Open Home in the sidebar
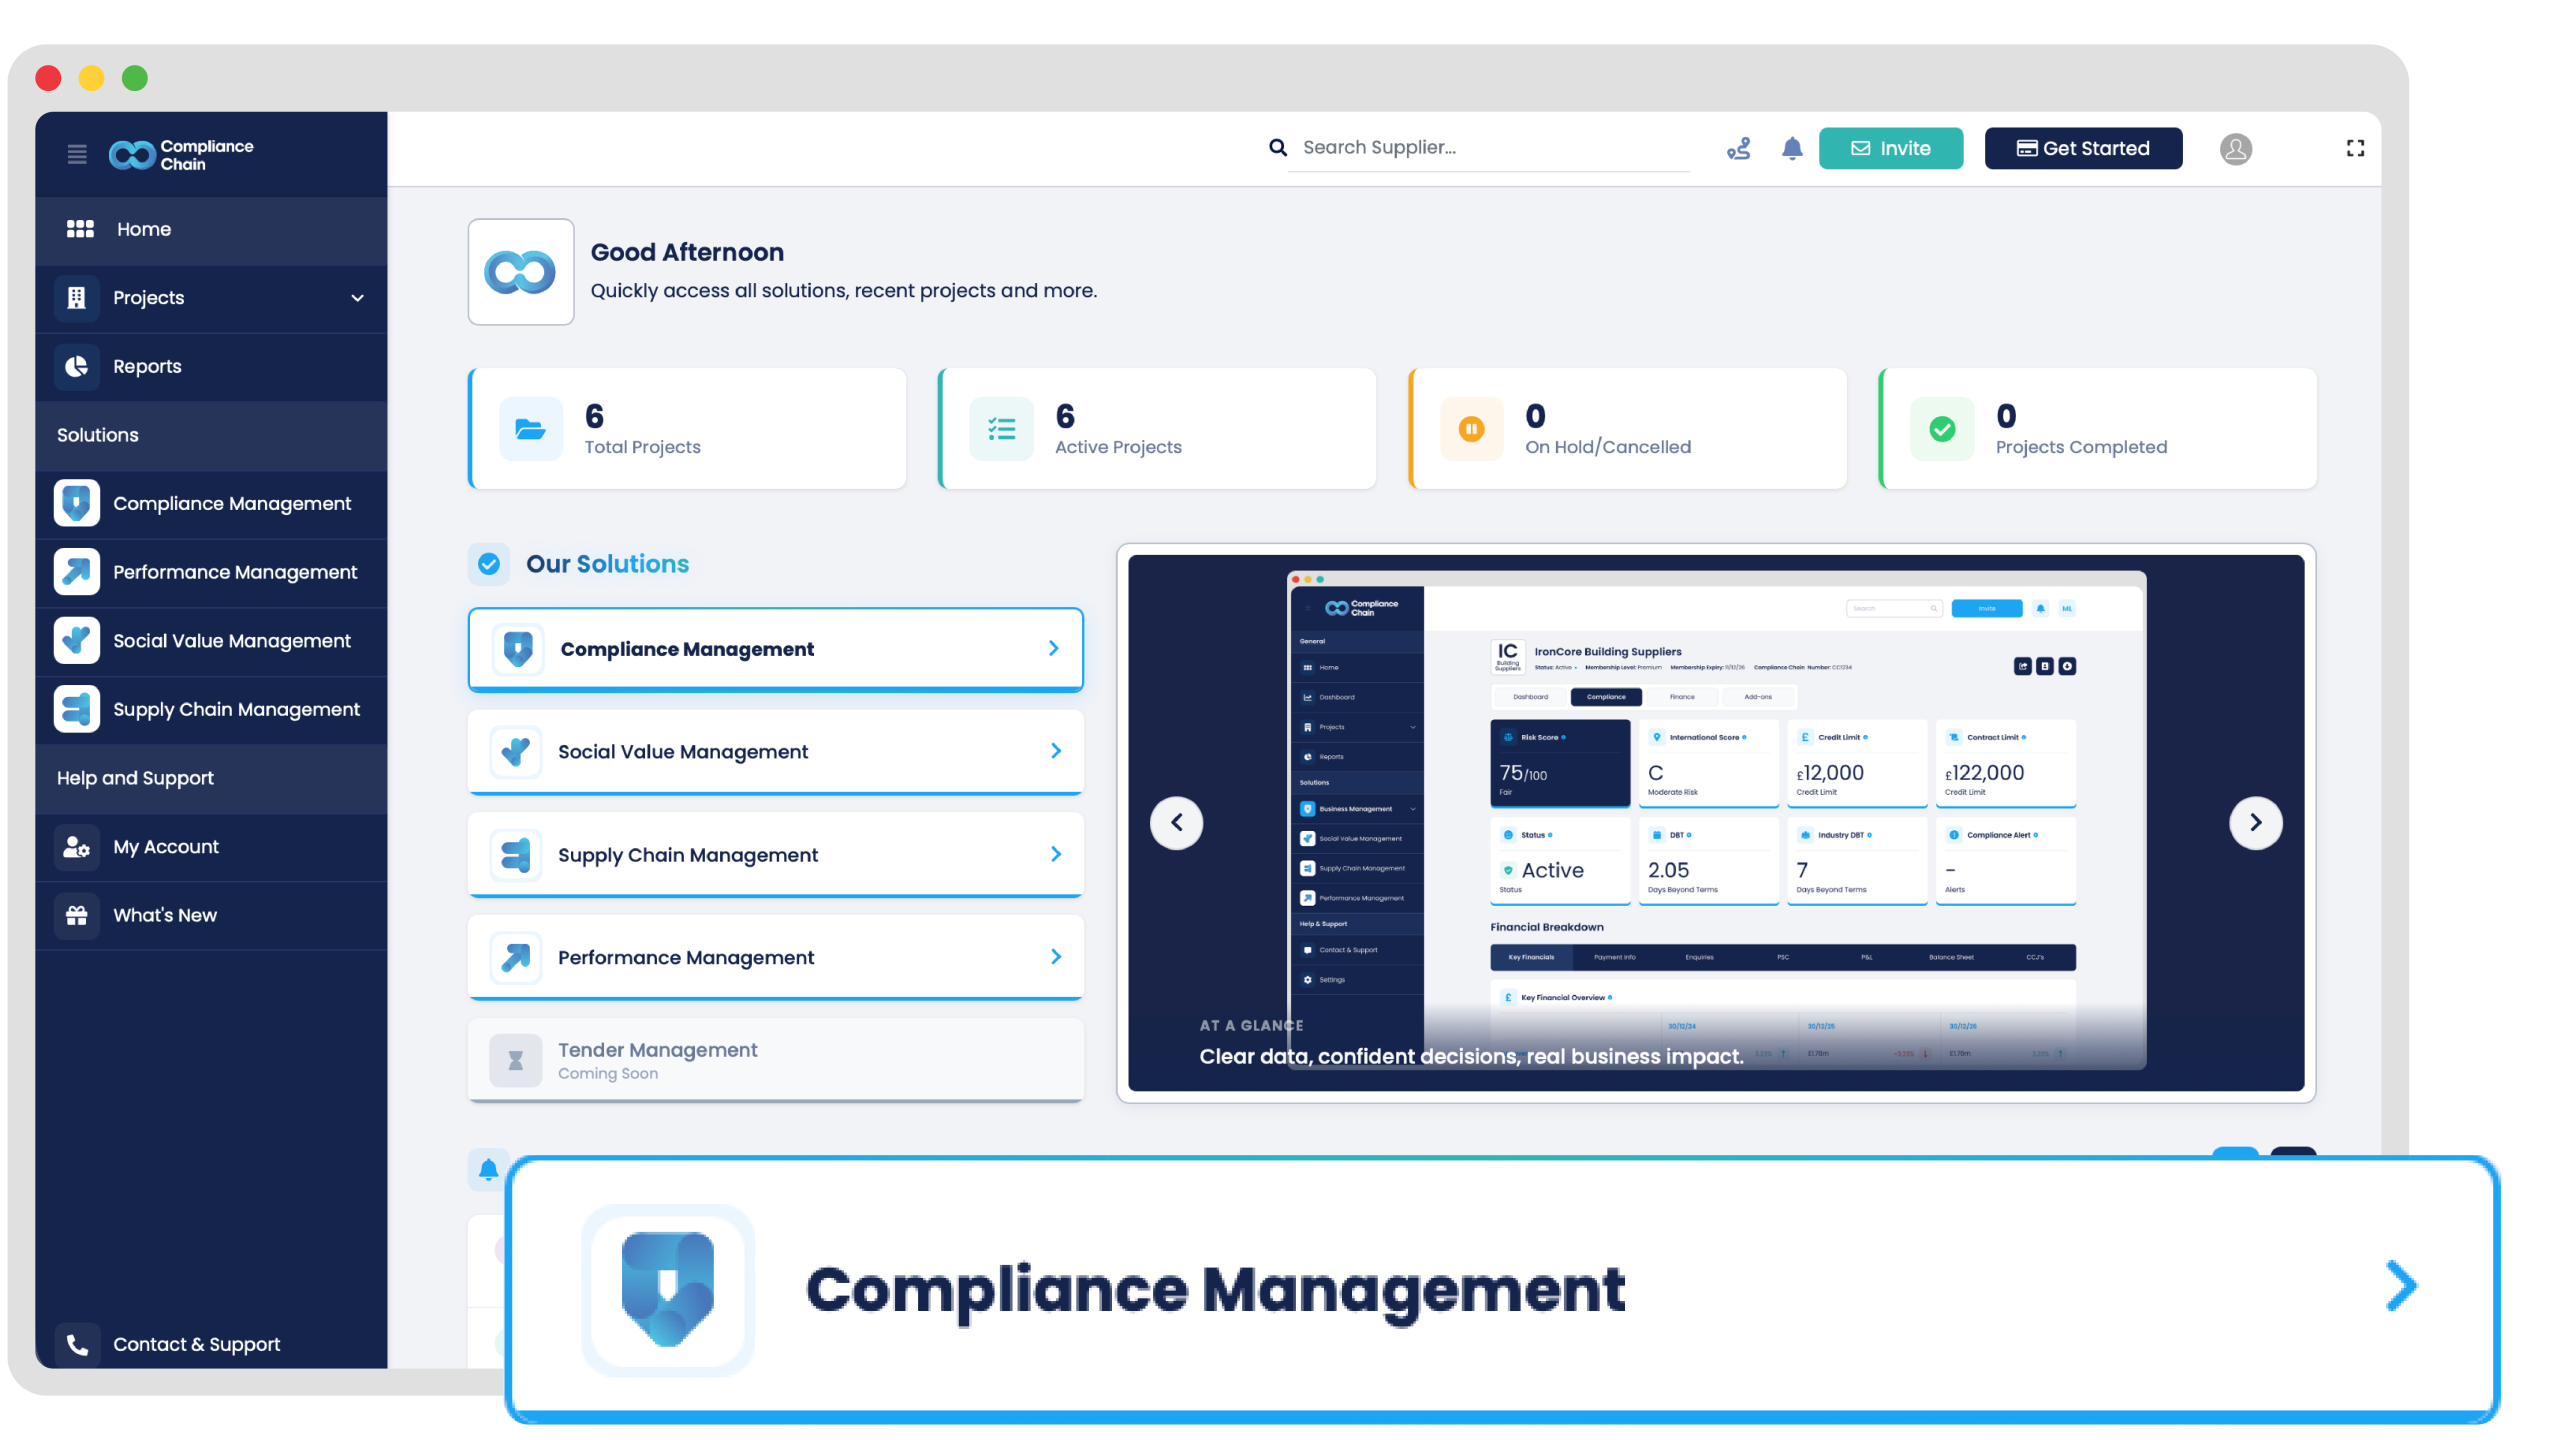 click(211, 229)
